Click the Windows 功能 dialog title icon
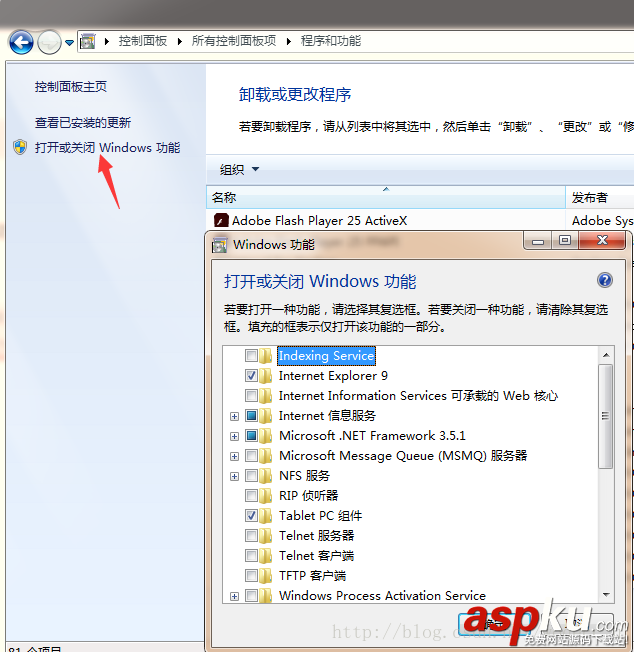The image size is (634, 652). [x=220, y=245]
